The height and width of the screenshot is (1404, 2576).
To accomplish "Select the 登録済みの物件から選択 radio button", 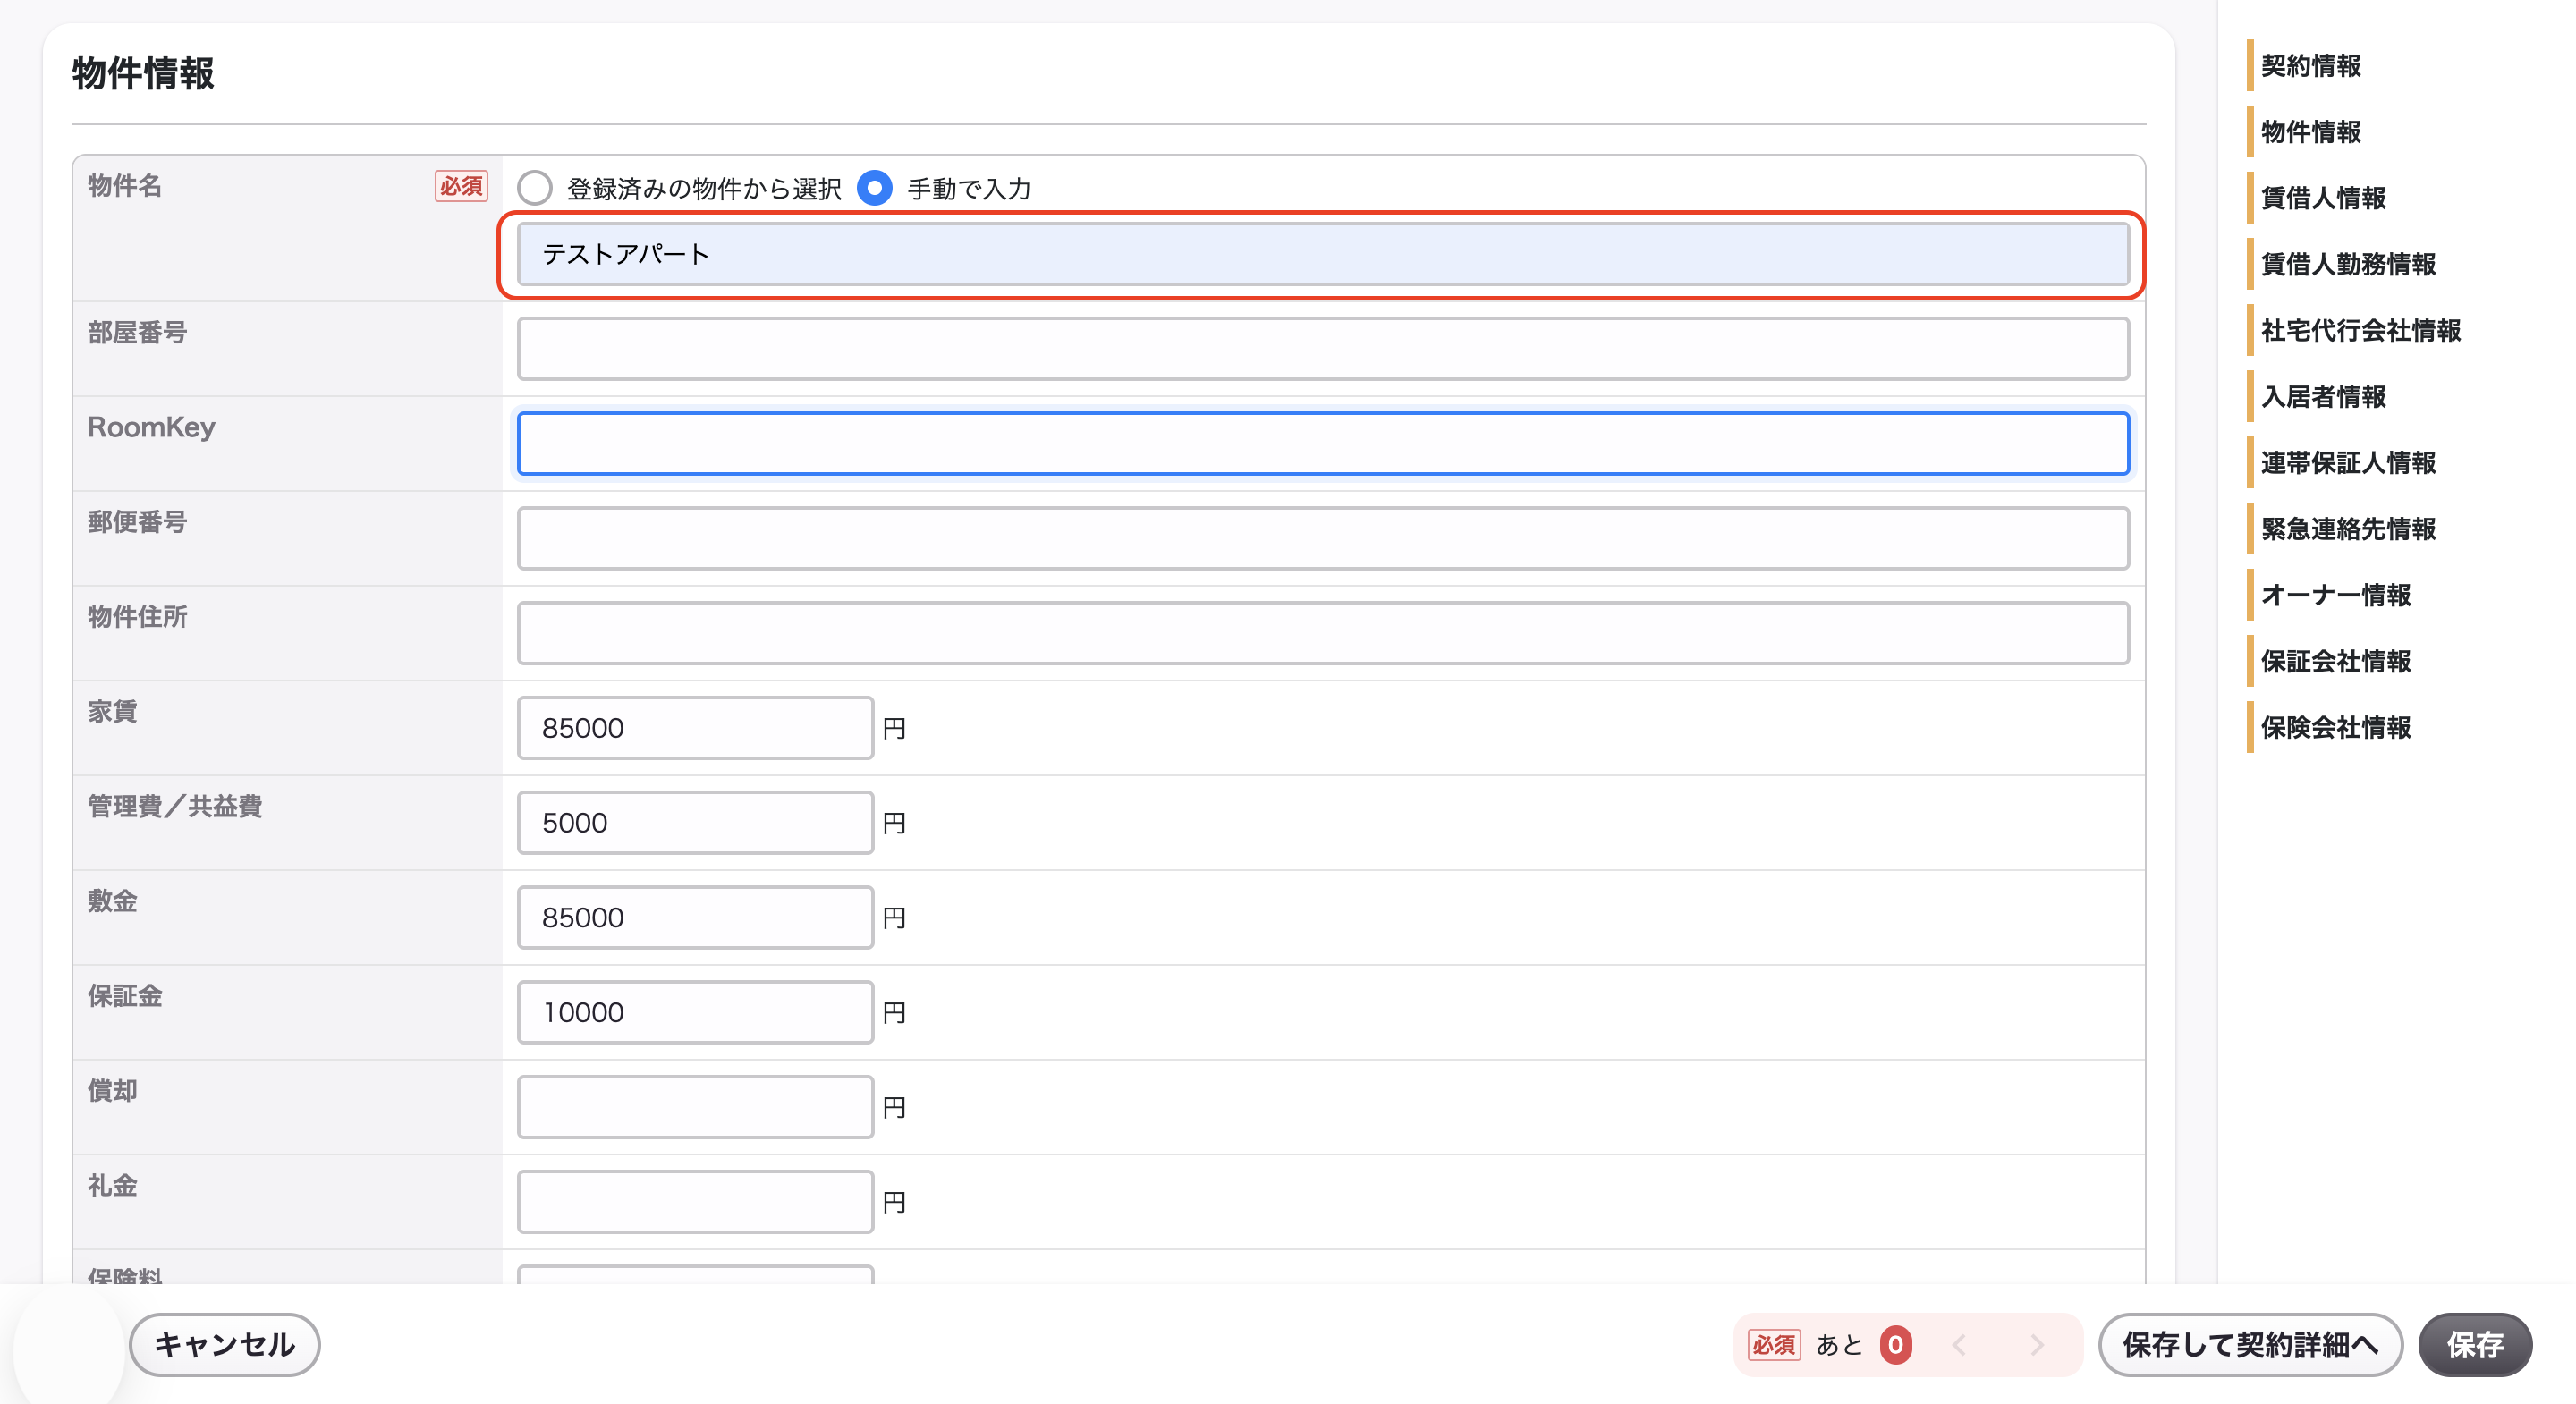I will pyautogui.click(x=535, y=188).
